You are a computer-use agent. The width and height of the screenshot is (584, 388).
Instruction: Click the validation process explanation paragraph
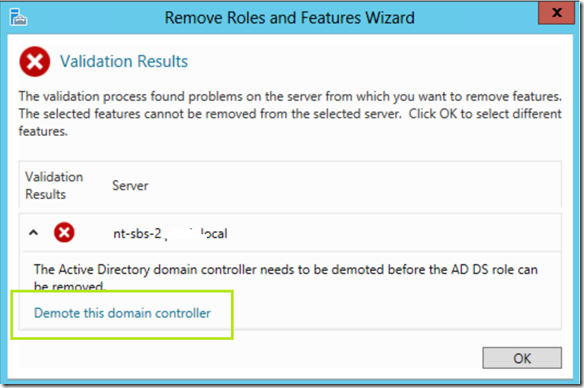pyautogui.click(x=290, y=114)
